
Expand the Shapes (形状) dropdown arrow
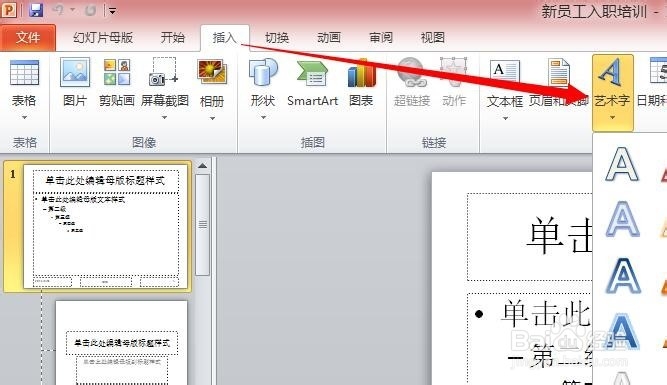[263, 117]
